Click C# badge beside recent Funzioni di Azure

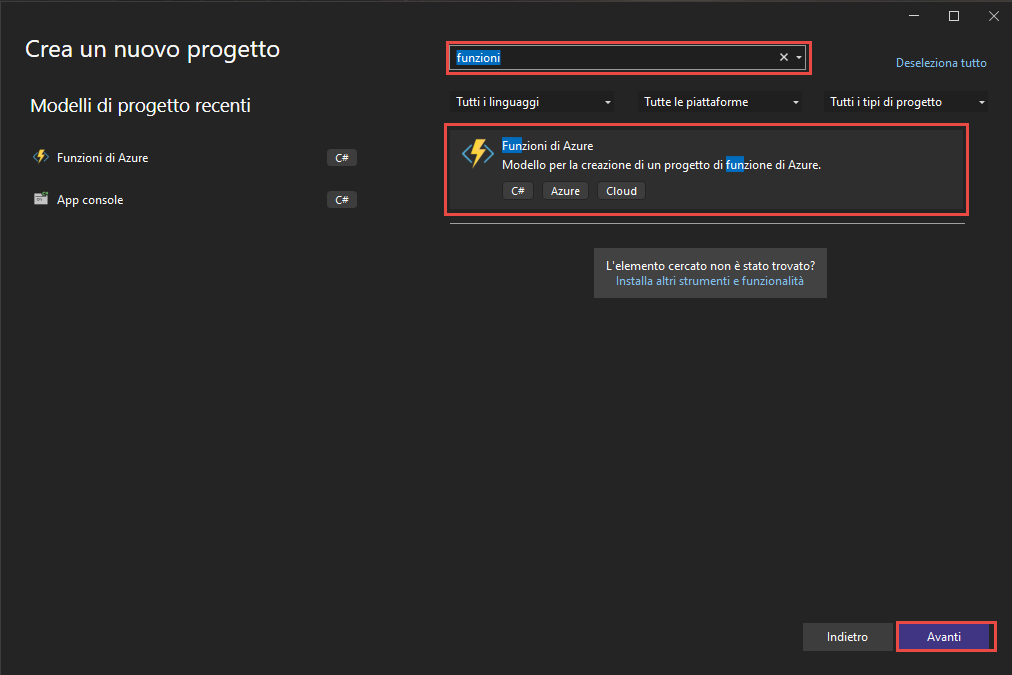341,157
